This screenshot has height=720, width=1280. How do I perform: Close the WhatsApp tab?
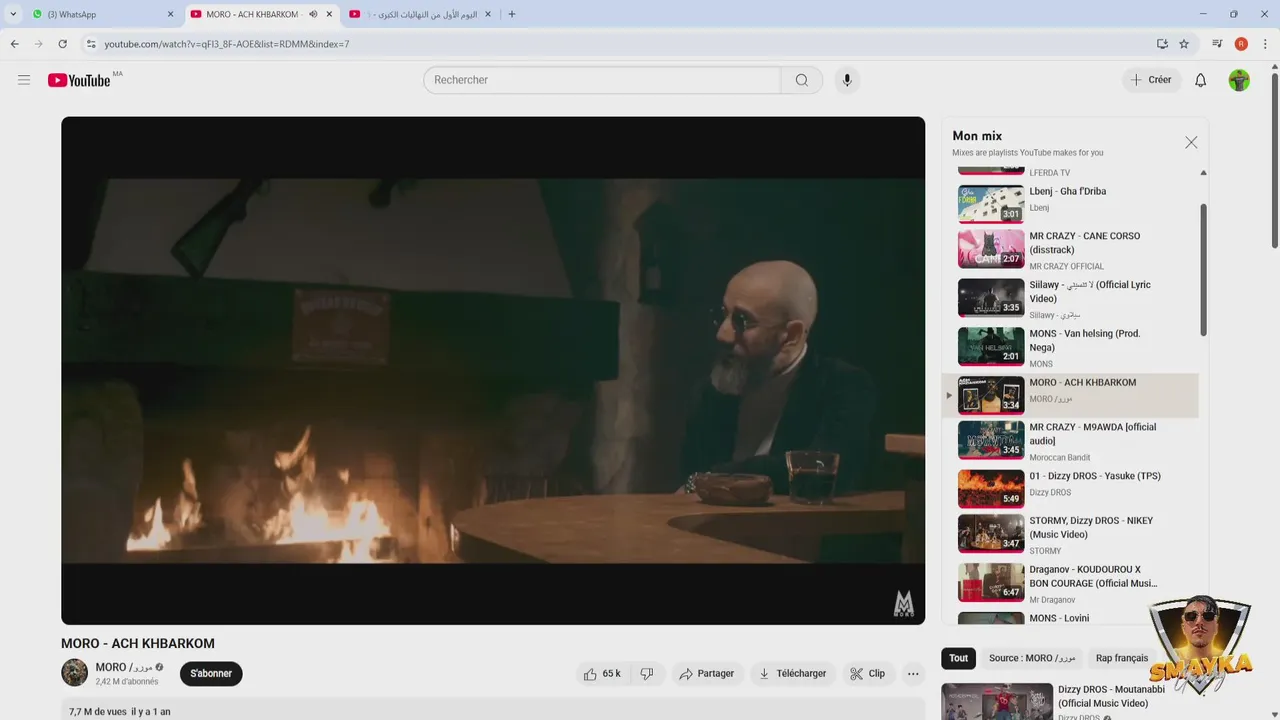[170, 14]
